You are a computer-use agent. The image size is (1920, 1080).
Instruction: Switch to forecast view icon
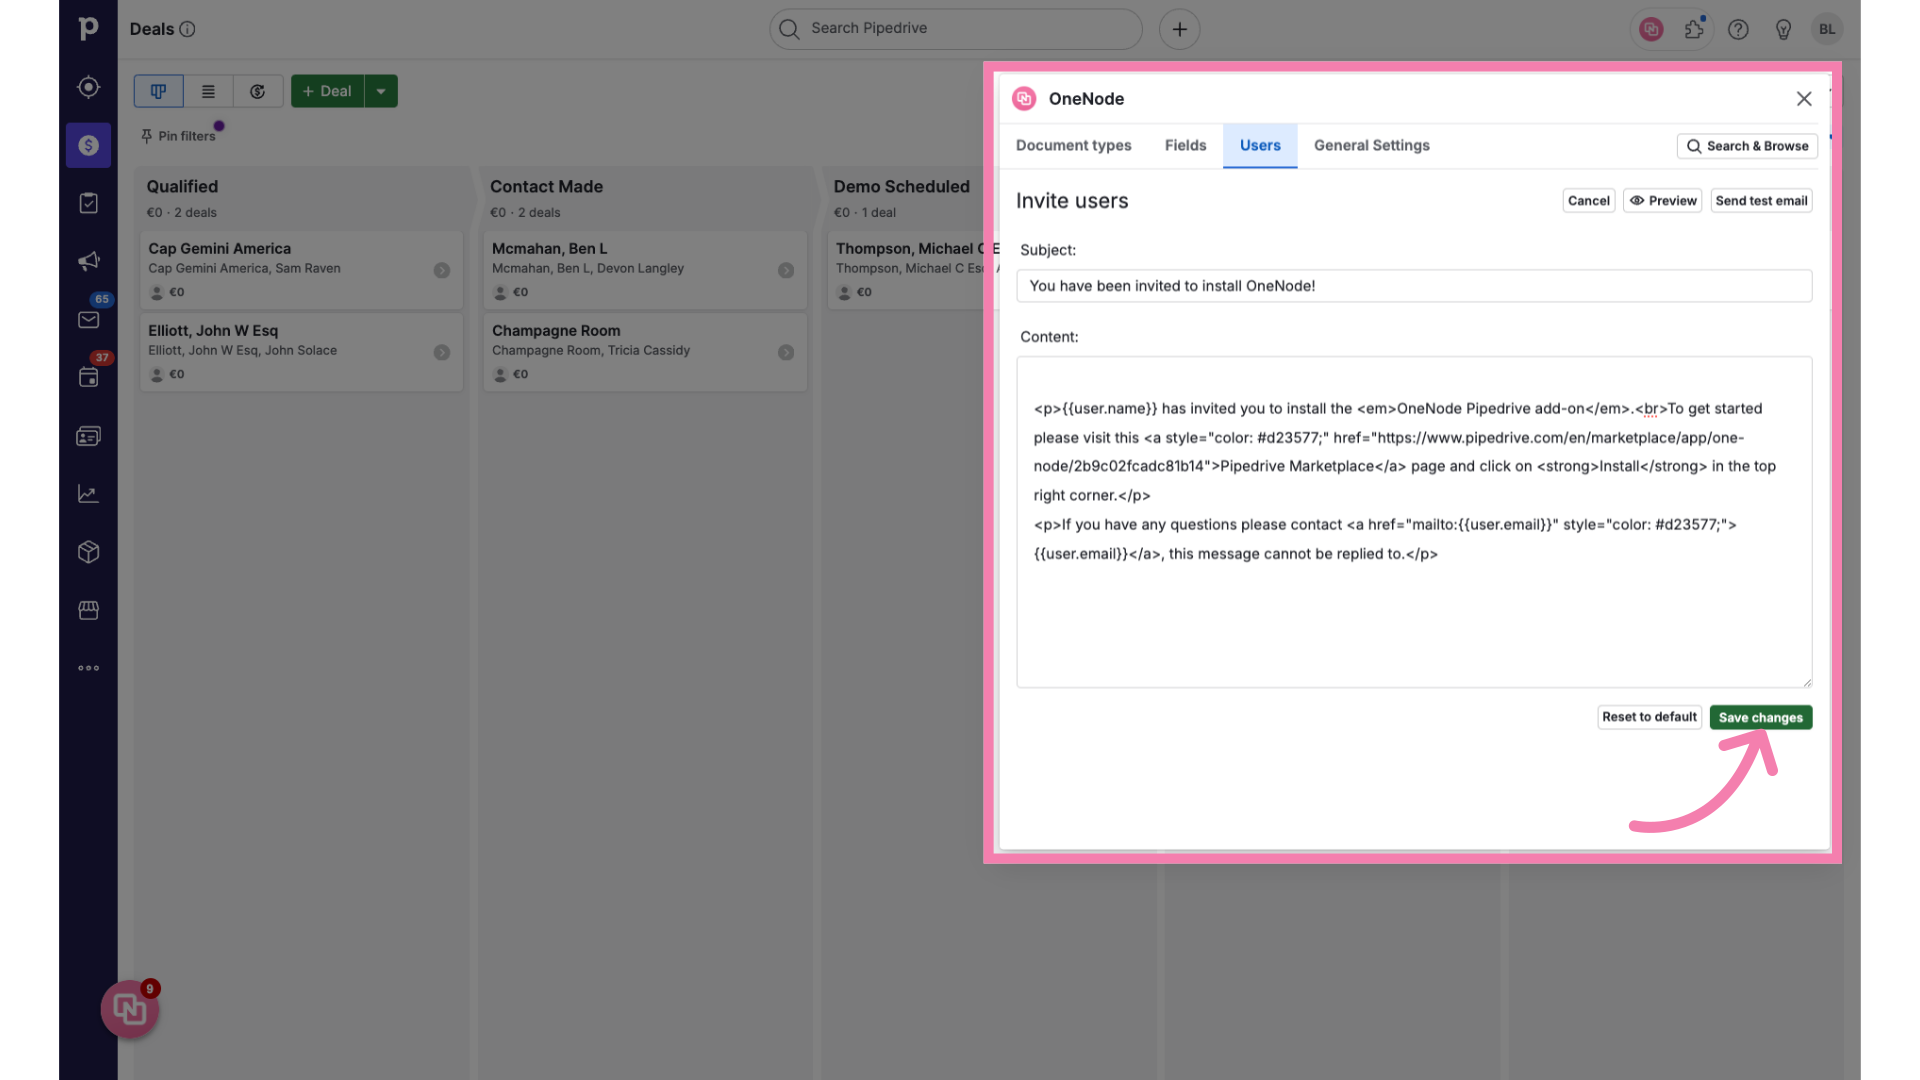coord(257,91)
